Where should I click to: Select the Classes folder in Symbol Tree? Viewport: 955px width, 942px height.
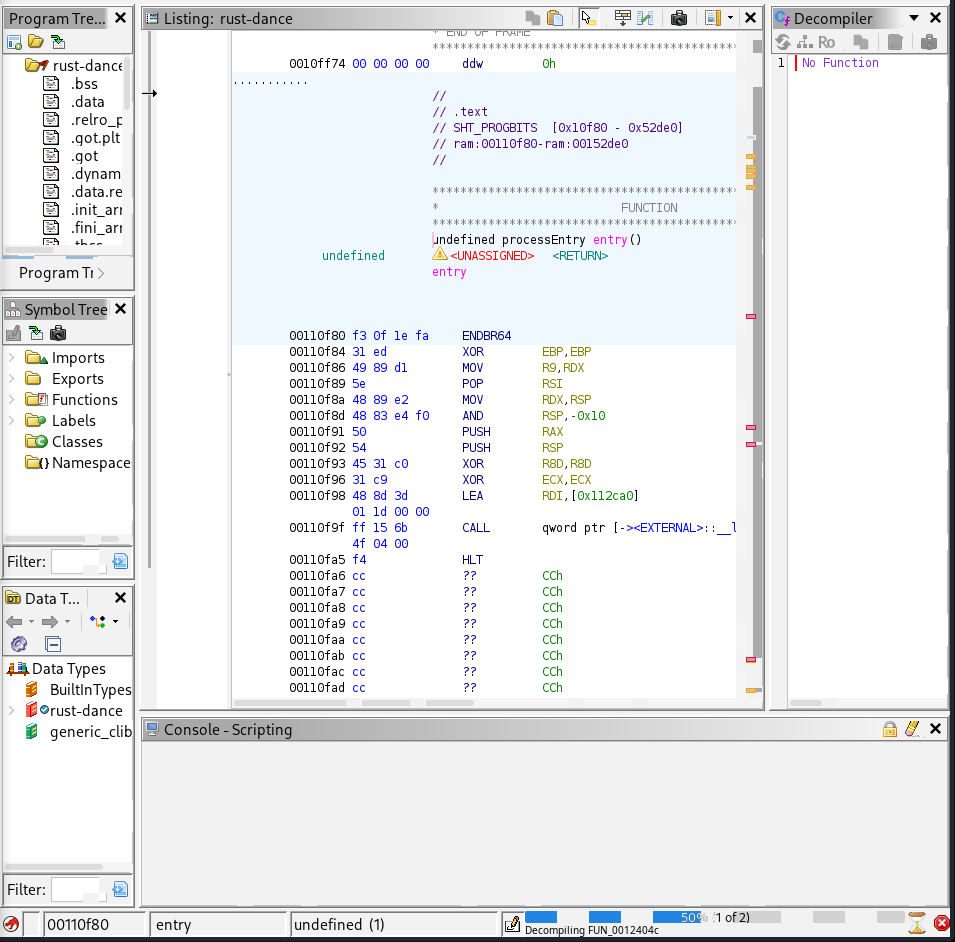pos(77,441)
